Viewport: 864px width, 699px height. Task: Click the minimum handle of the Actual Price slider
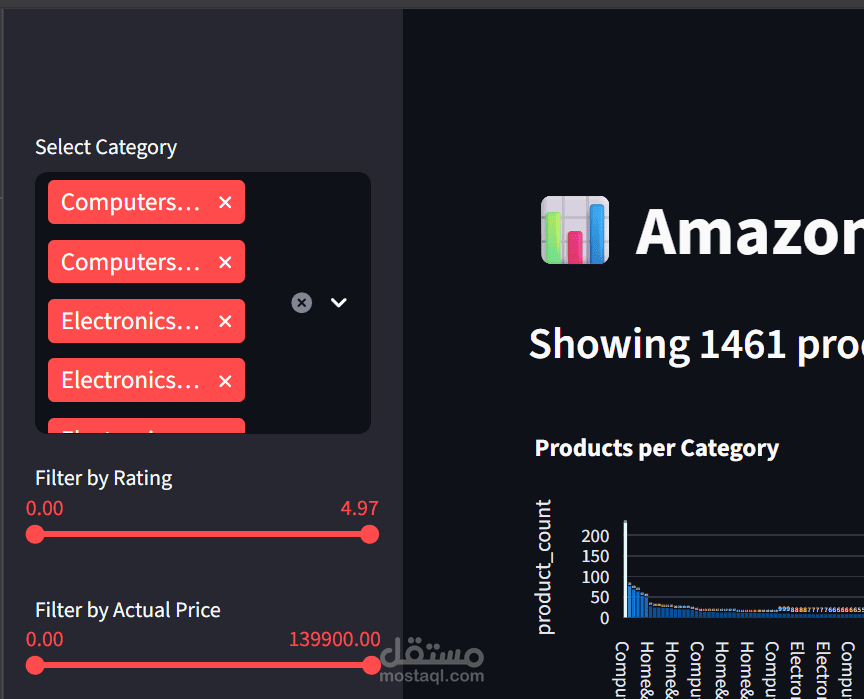pyautogui.click(x=35, y=665)
